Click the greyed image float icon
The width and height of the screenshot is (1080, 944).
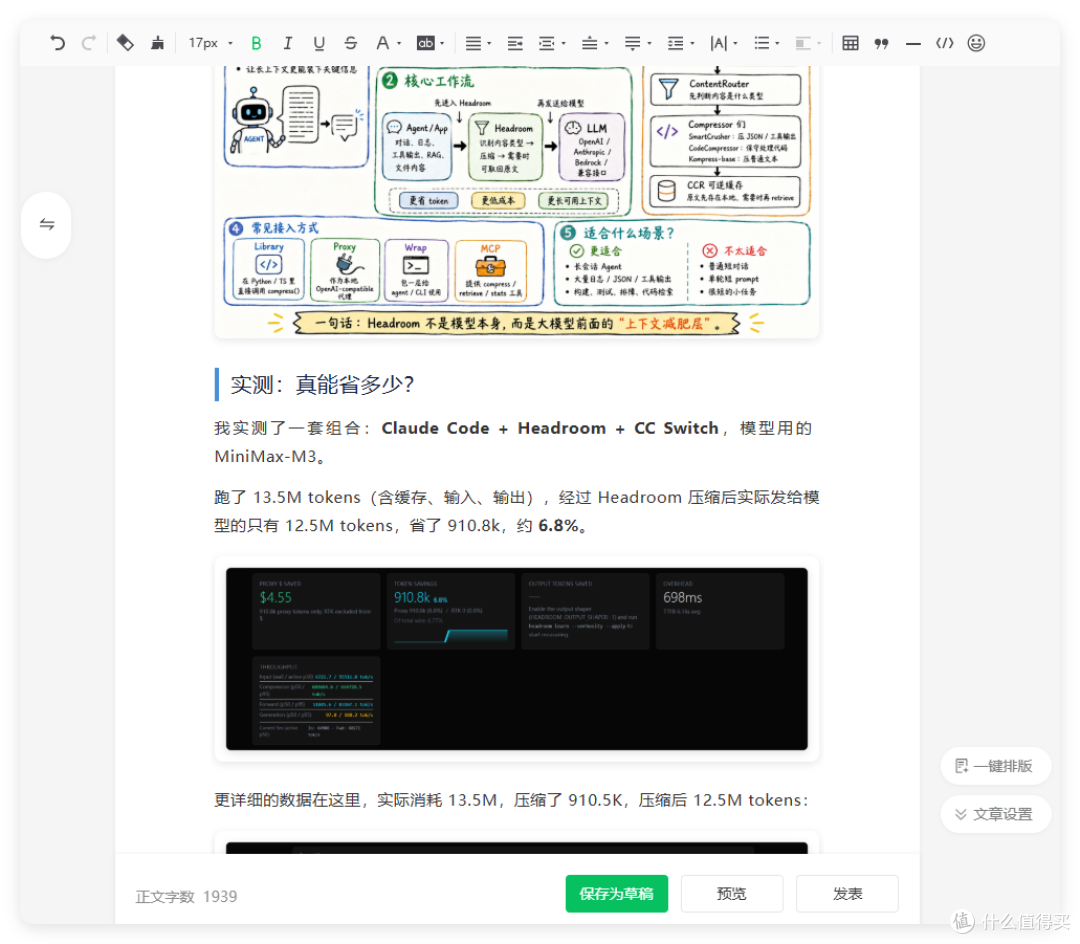(802, 43)
